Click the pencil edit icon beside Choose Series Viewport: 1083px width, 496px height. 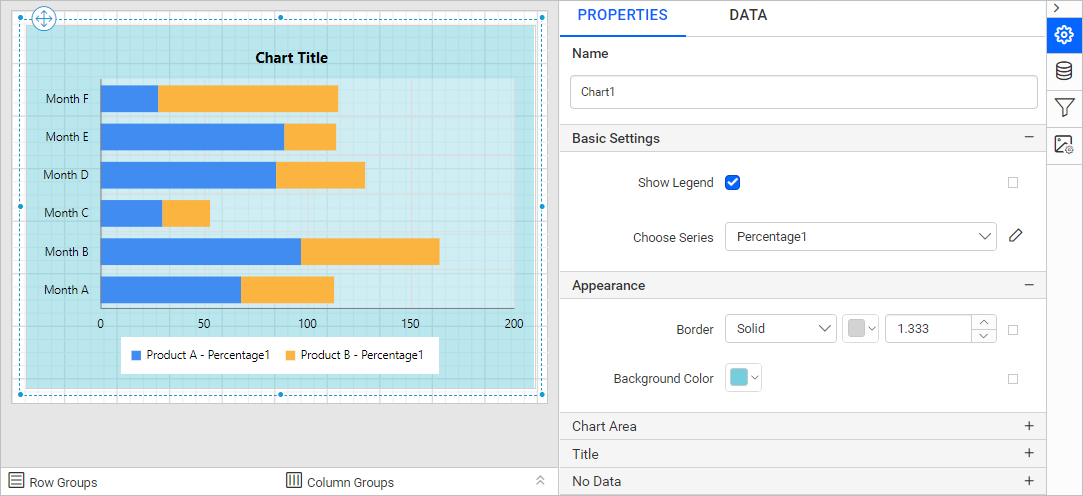pyautogui.click(x=1016, y=236)
